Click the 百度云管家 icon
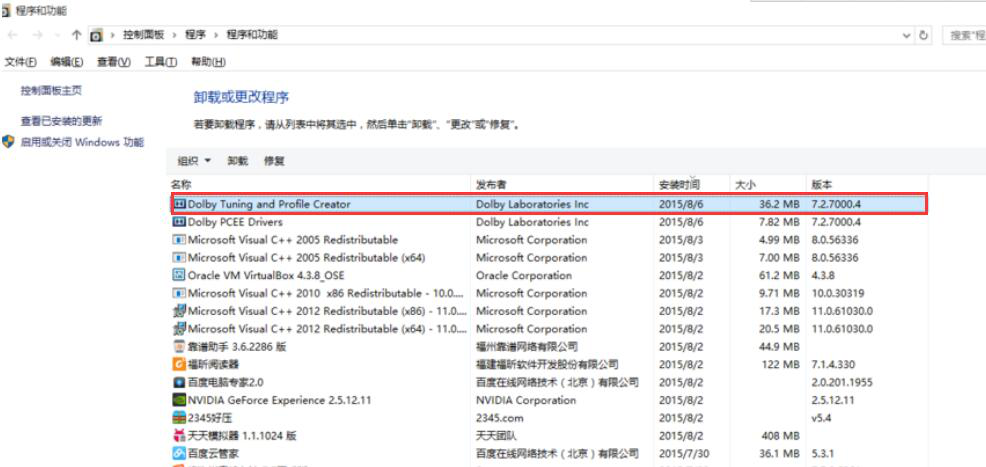986x467 pixels. tap(180, 453)
